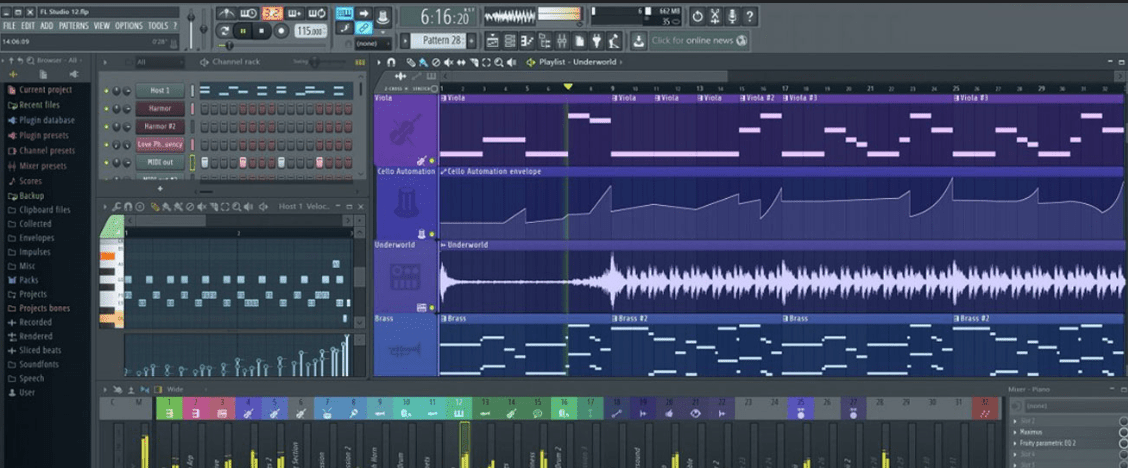Select the magnet snap icon in Playlist
The height and width of the screenshot is (468, 1128).
click(391, 63)
